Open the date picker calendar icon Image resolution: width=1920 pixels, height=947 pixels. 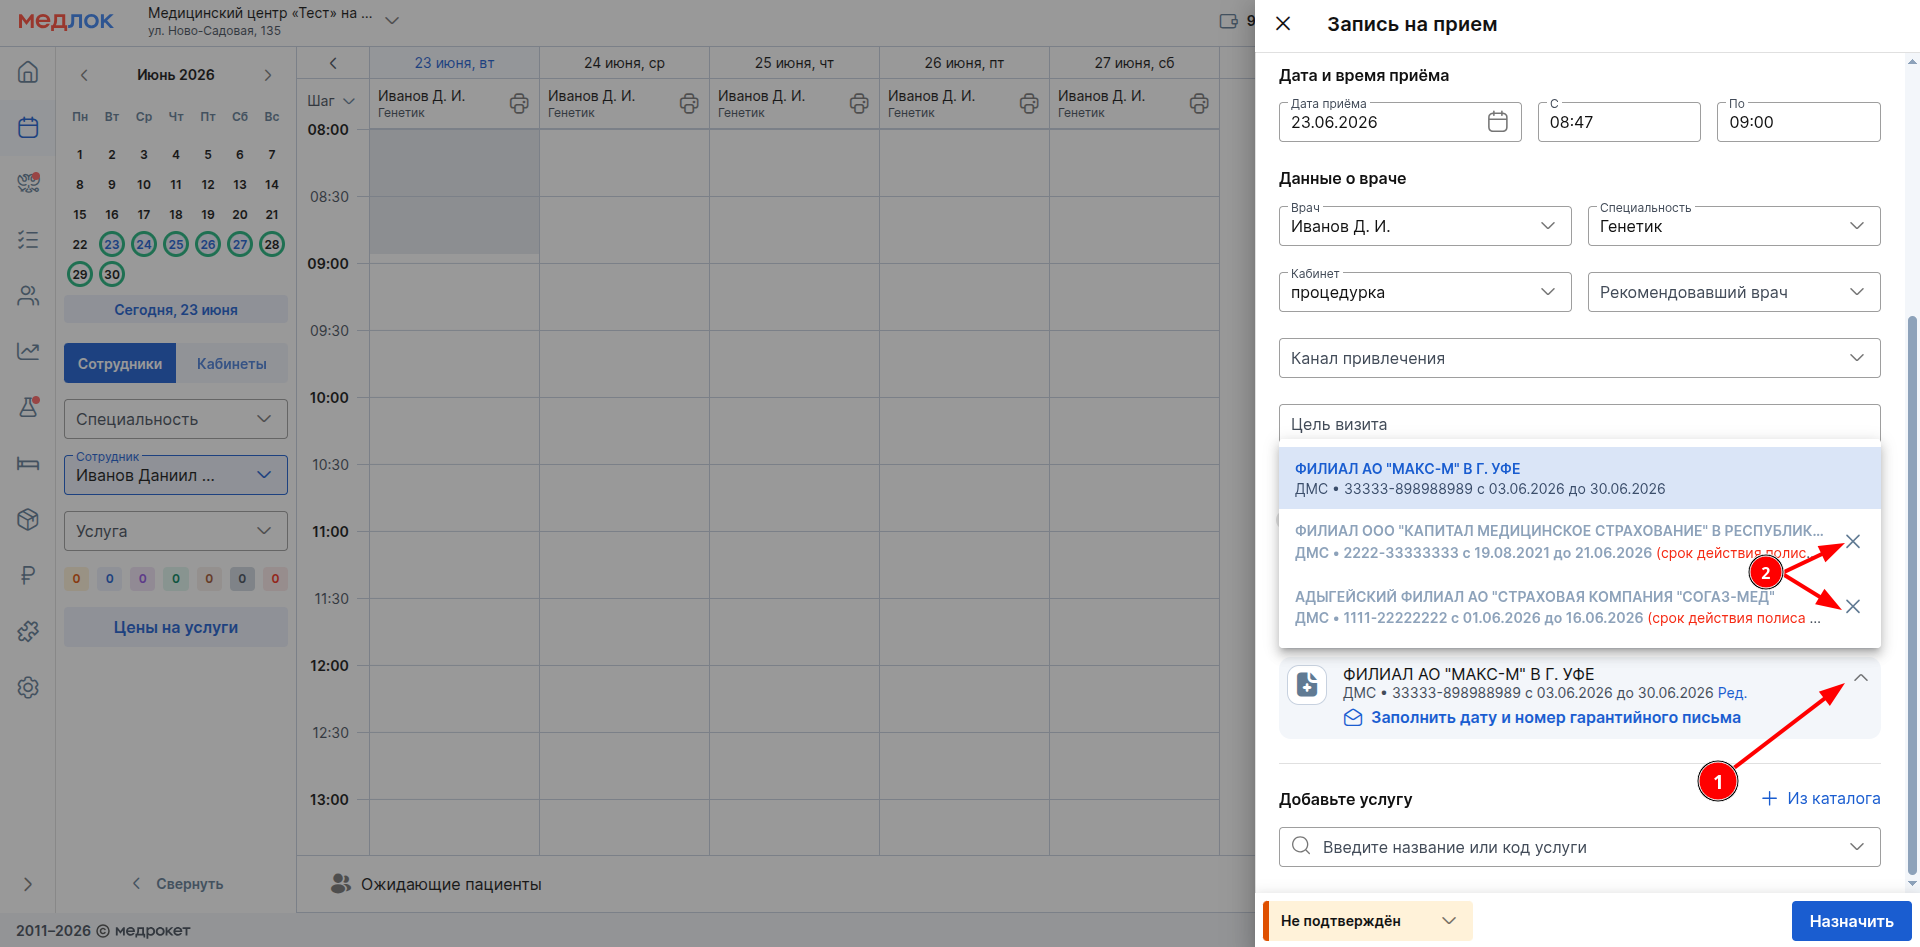[x=1498, y=122]
